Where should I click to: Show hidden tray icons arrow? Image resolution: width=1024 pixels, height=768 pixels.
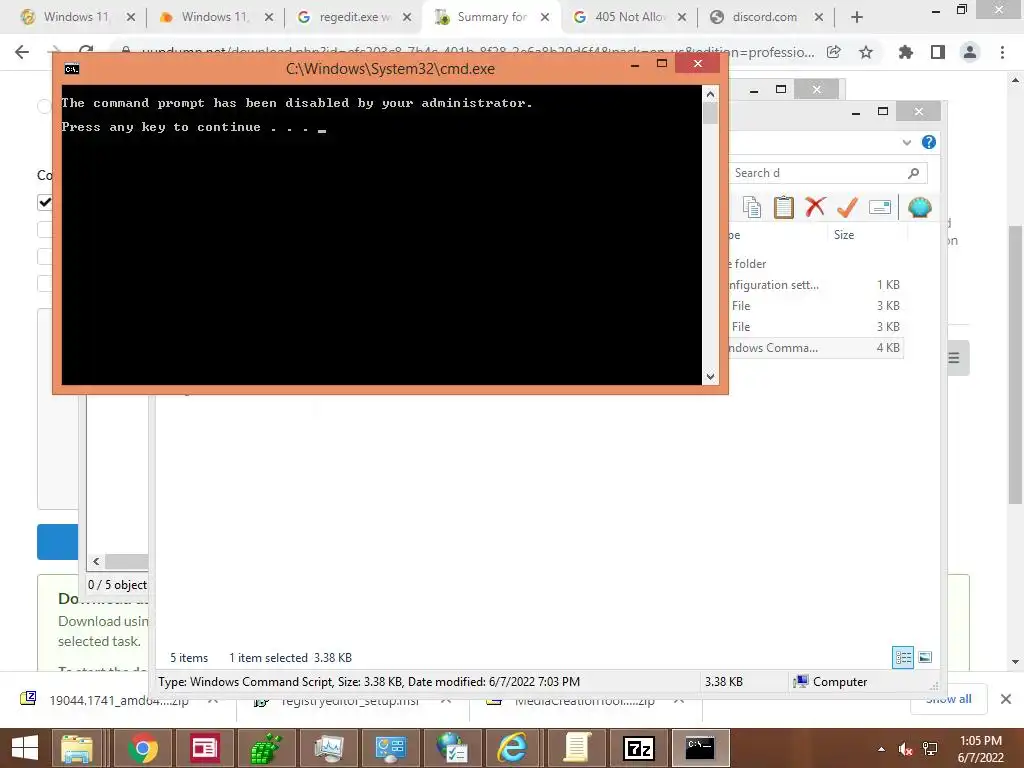pyautogui.click(x=882, y=749)
